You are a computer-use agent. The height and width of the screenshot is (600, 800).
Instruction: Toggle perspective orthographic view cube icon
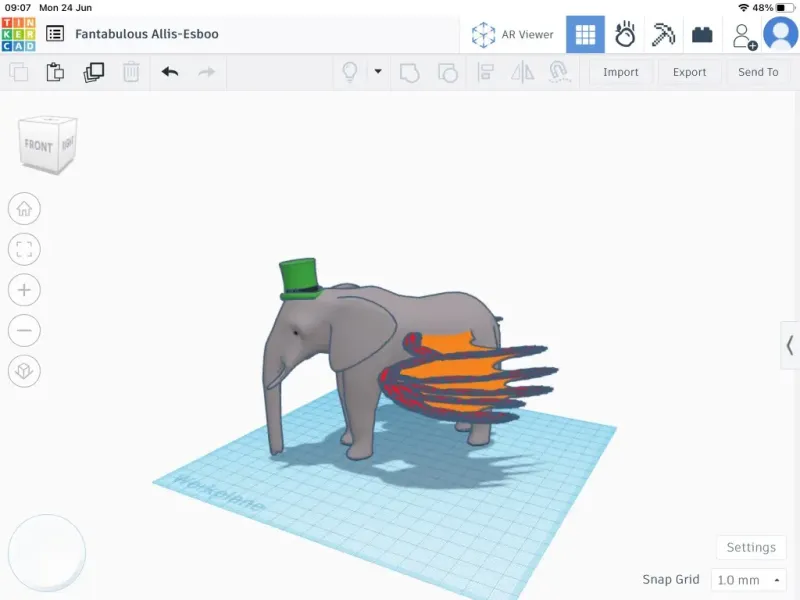(24, 371)
